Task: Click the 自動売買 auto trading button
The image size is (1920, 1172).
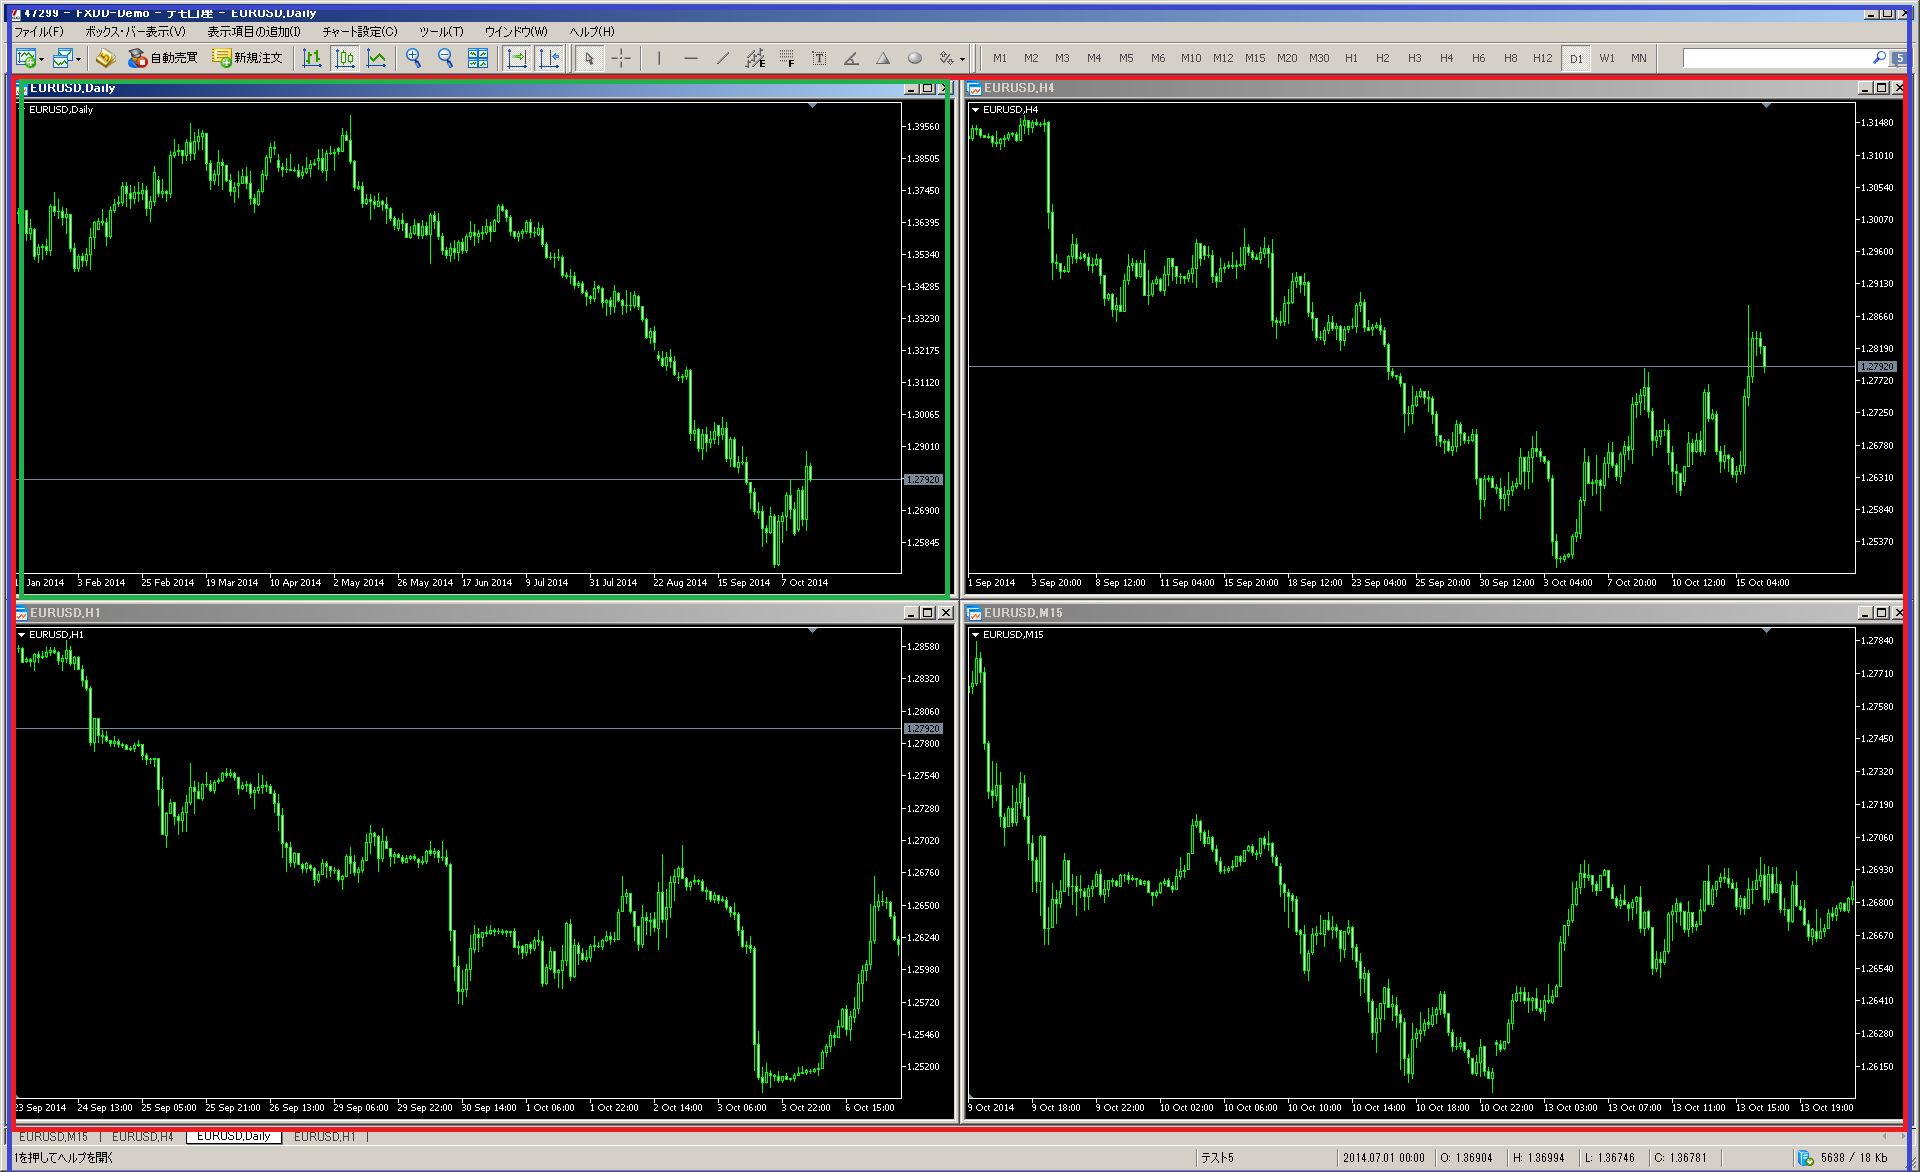Action: [163, 58]
